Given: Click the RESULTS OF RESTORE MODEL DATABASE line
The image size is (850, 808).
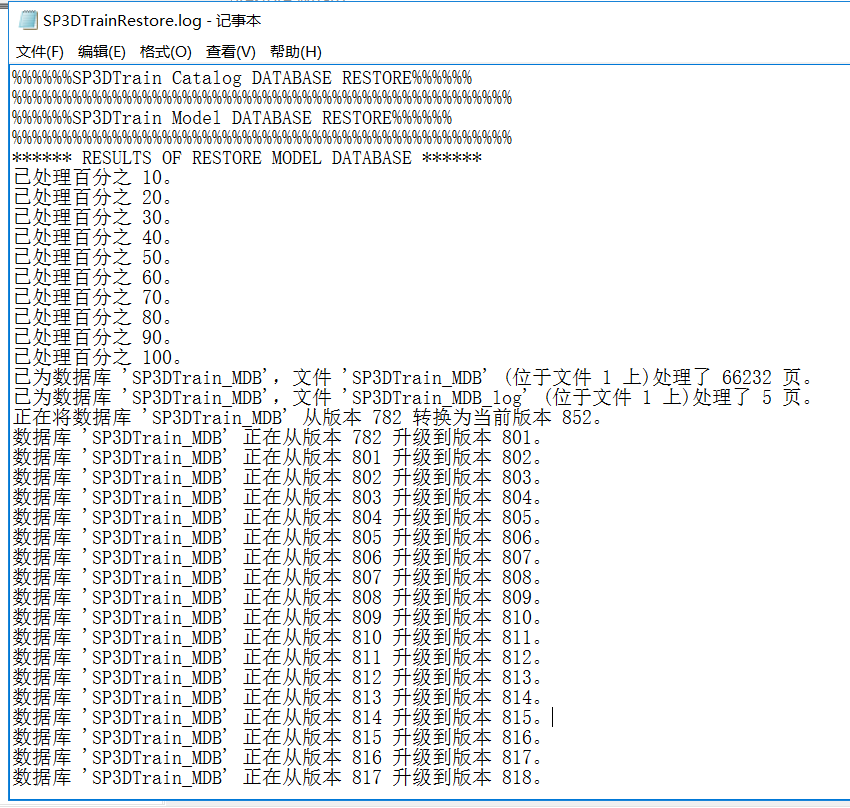Looking at the screenshot, I should coord(247,158).
